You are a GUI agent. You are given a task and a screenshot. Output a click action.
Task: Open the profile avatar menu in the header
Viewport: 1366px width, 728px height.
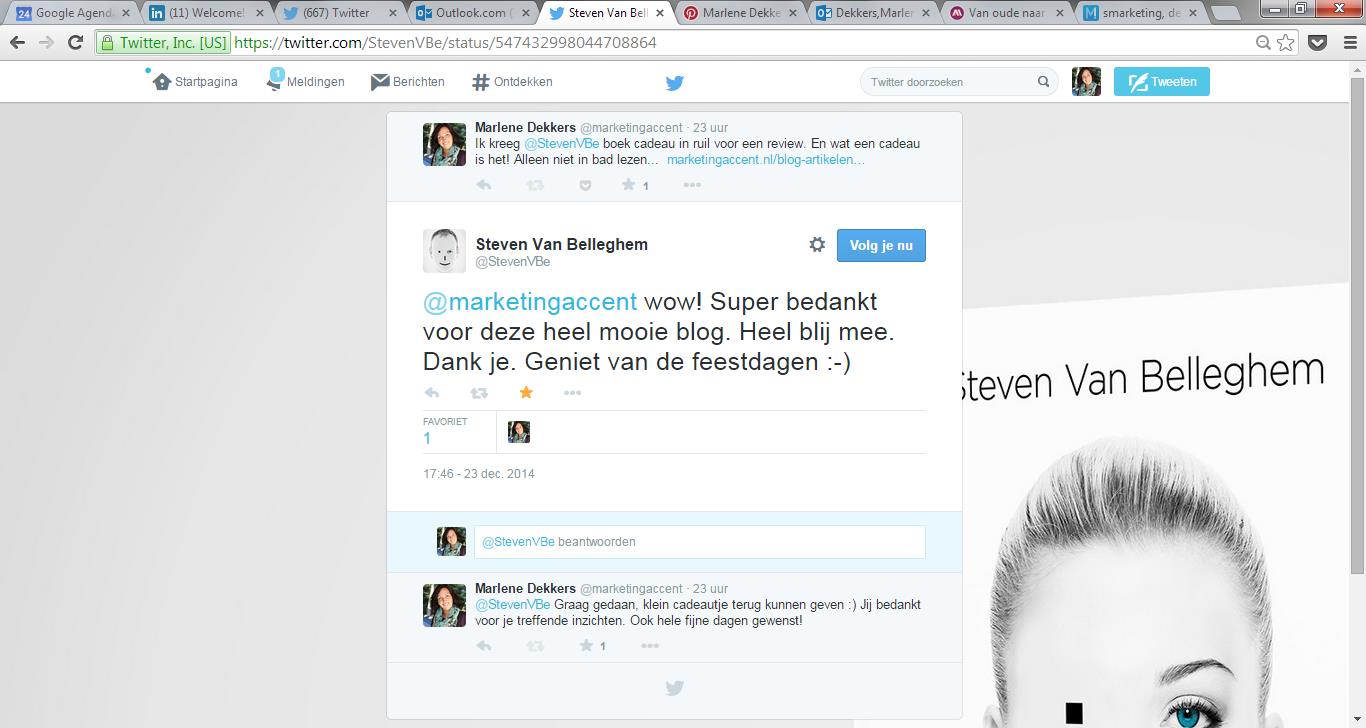tap(1086, 82)
